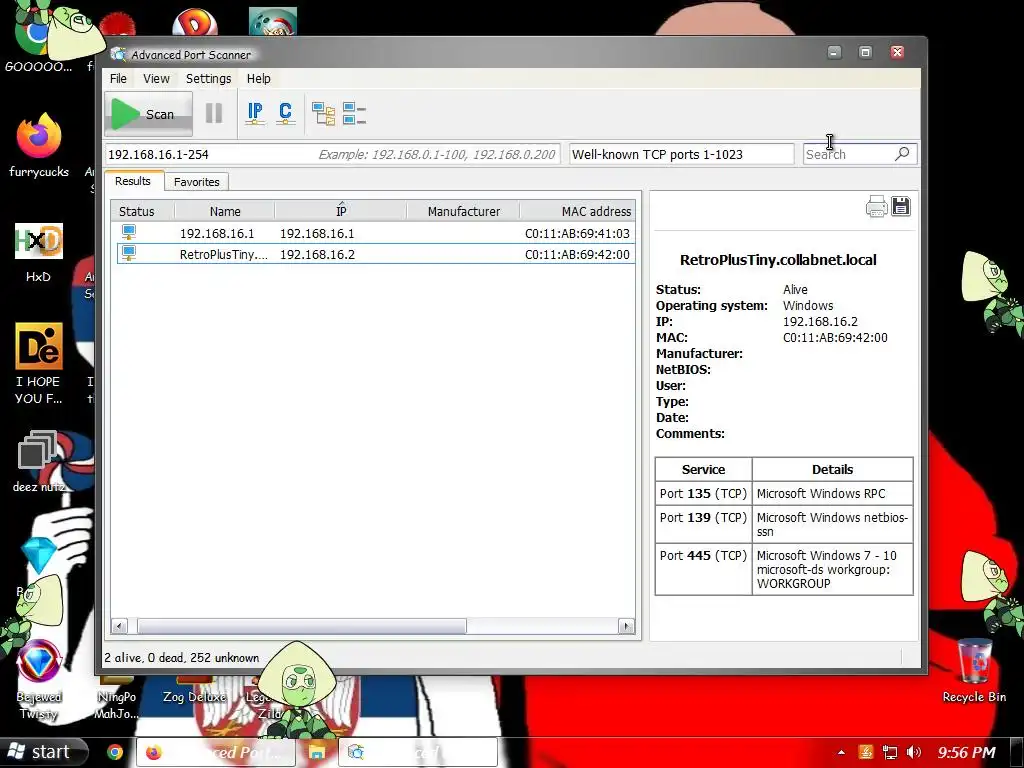This screenshot has height=768, width=1024.
Task: Click the Microsoft Windows RPC details cell
Action: tap(833, 493)
